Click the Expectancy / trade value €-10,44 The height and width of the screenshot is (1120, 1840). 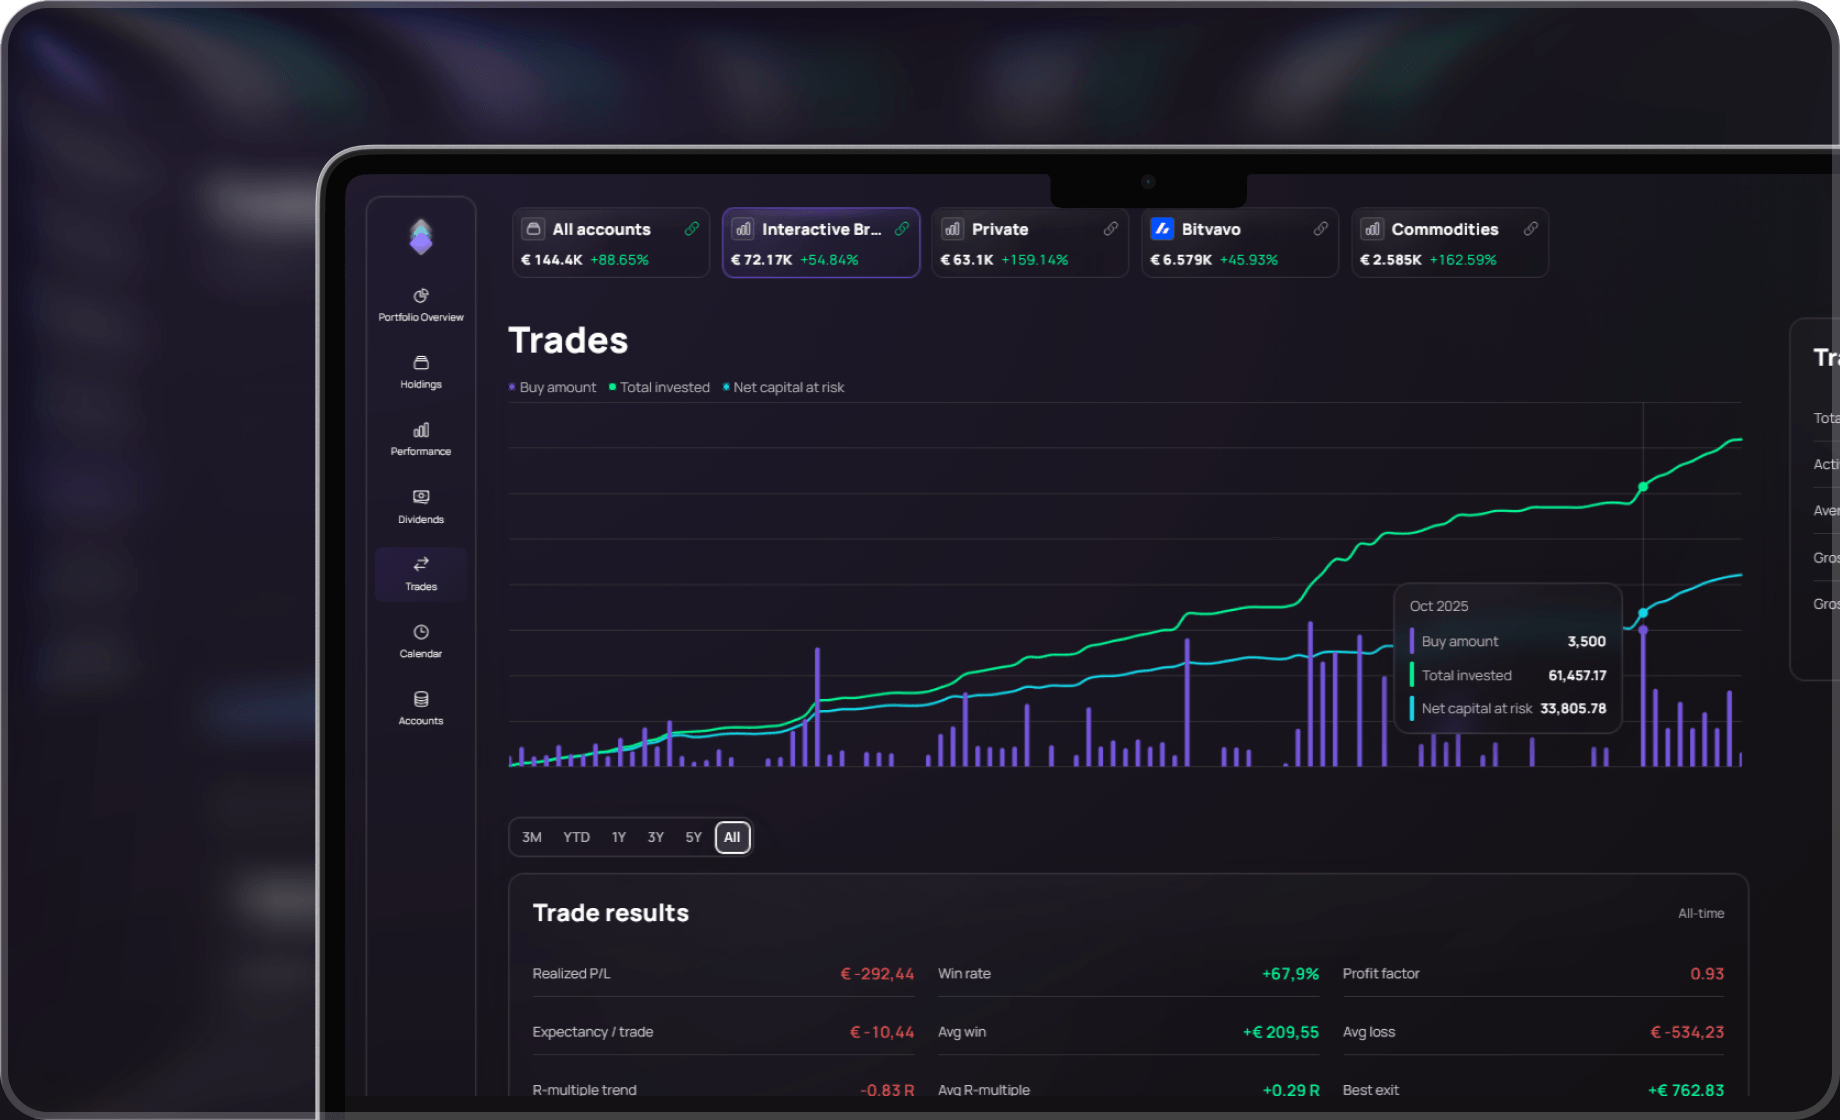pos(881,1032)
